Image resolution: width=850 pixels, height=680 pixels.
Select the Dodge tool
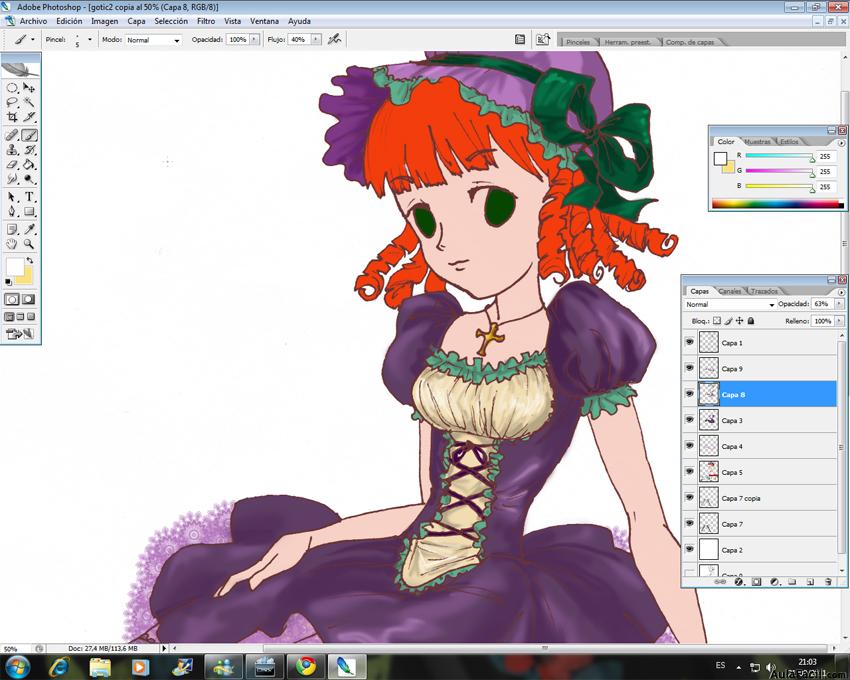coord(29,179)
